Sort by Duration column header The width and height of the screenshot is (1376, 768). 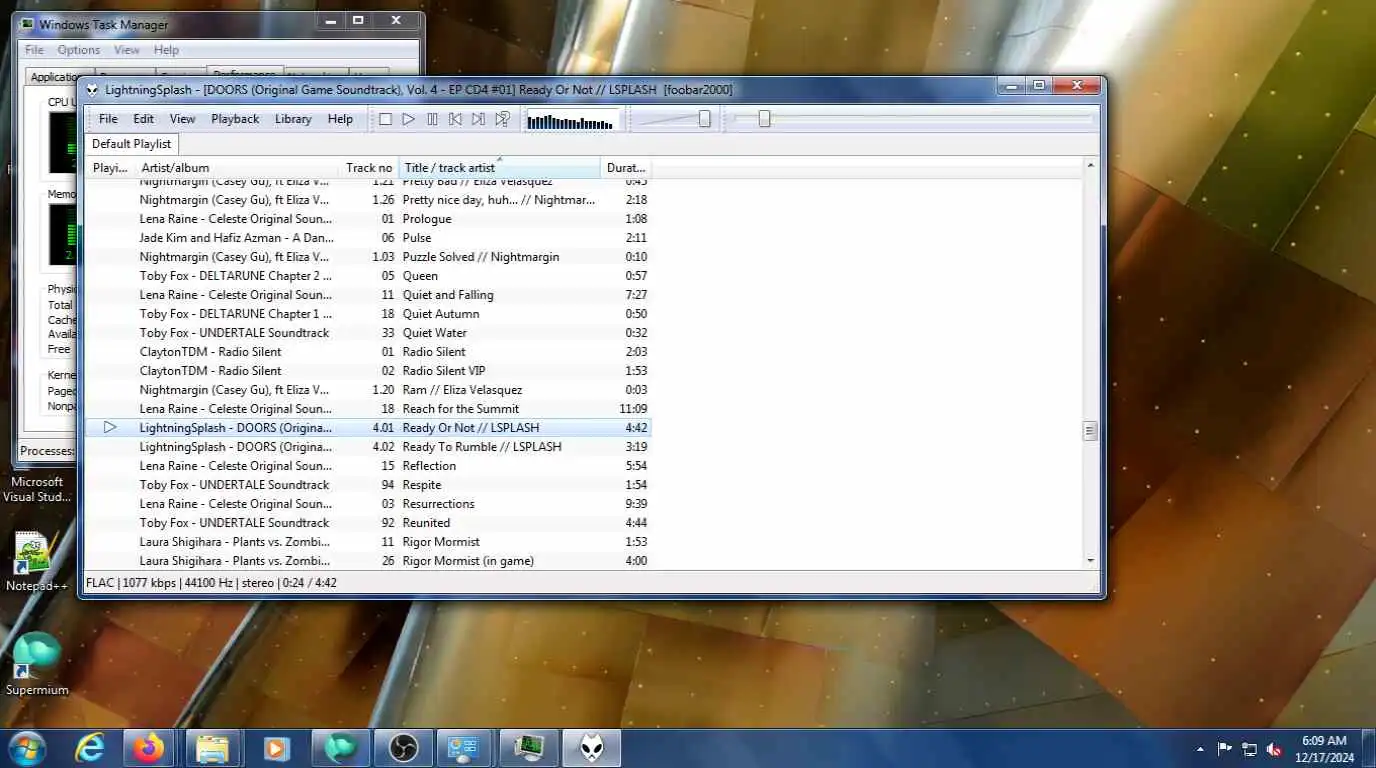[626, 168]
